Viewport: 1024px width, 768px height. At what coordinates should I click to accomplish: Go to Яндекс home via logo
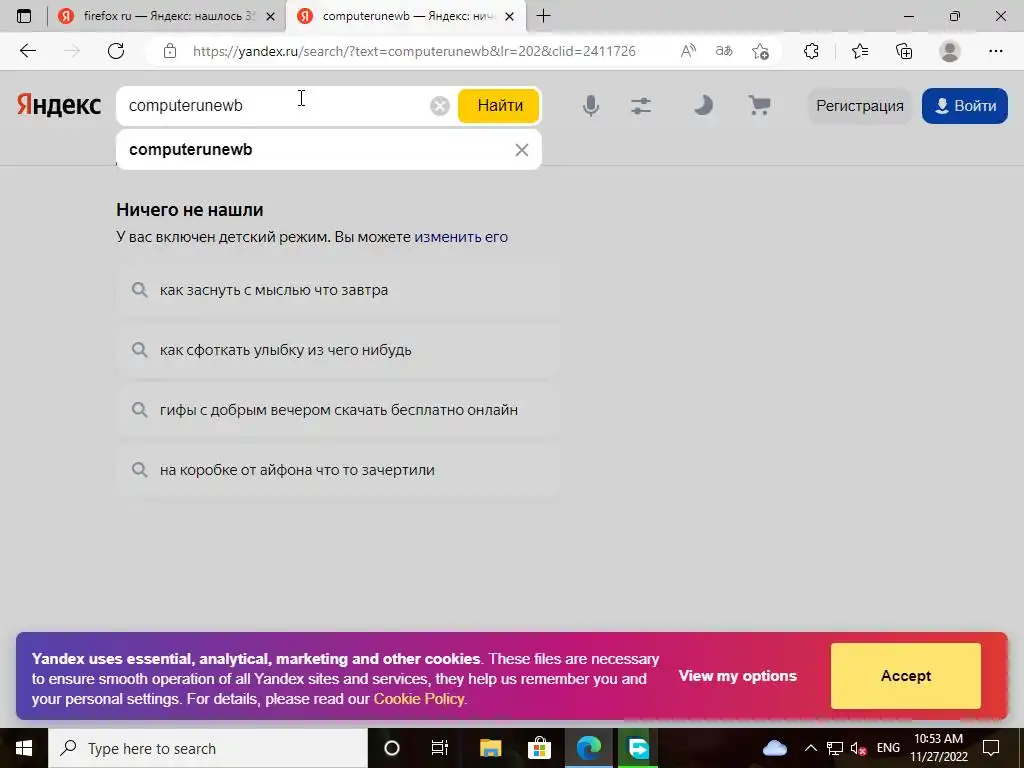coord(59,105)
